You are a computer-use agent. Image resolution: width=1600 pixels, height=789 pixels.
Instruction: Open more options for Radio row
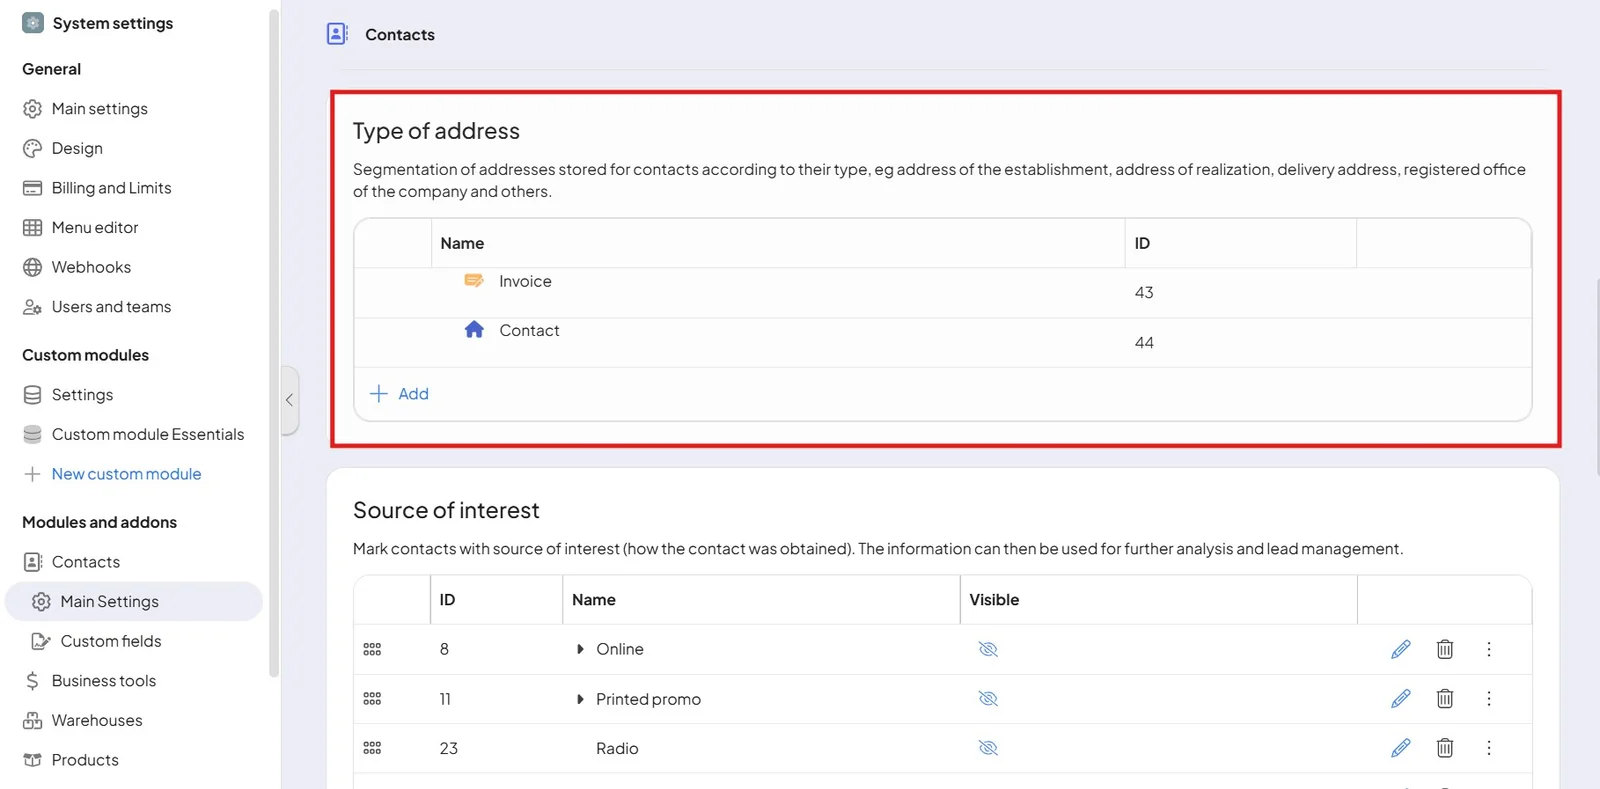pos(1489,748)
